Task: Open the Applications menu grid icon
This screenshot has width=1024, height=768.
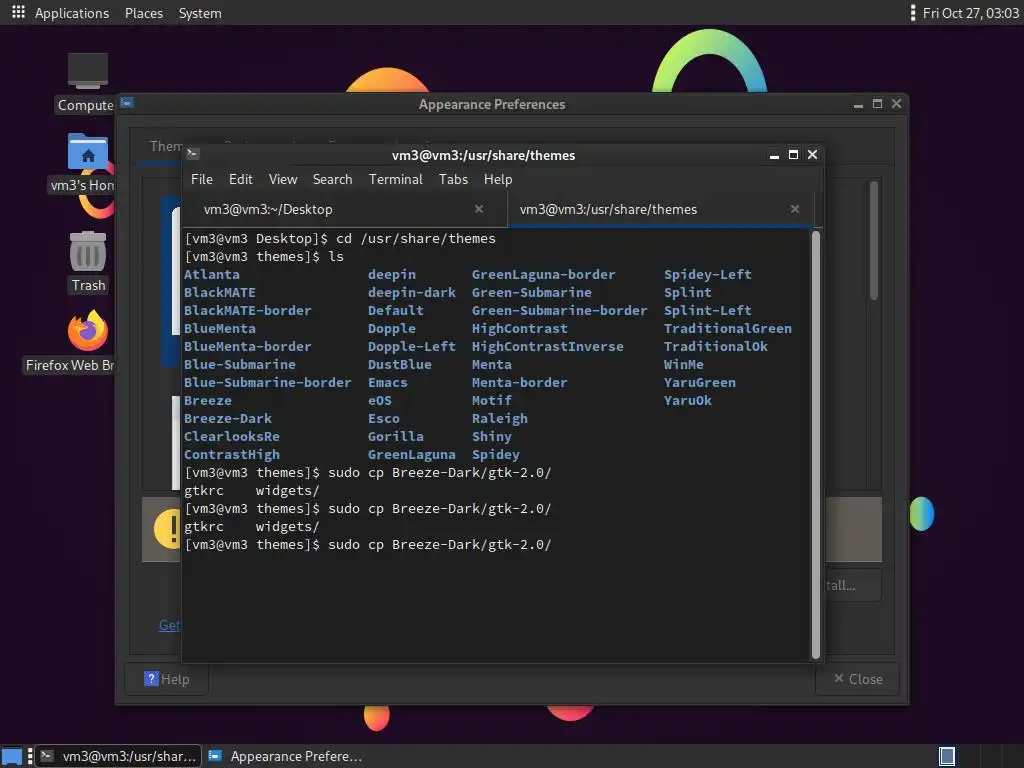Action: click(18, 12)
